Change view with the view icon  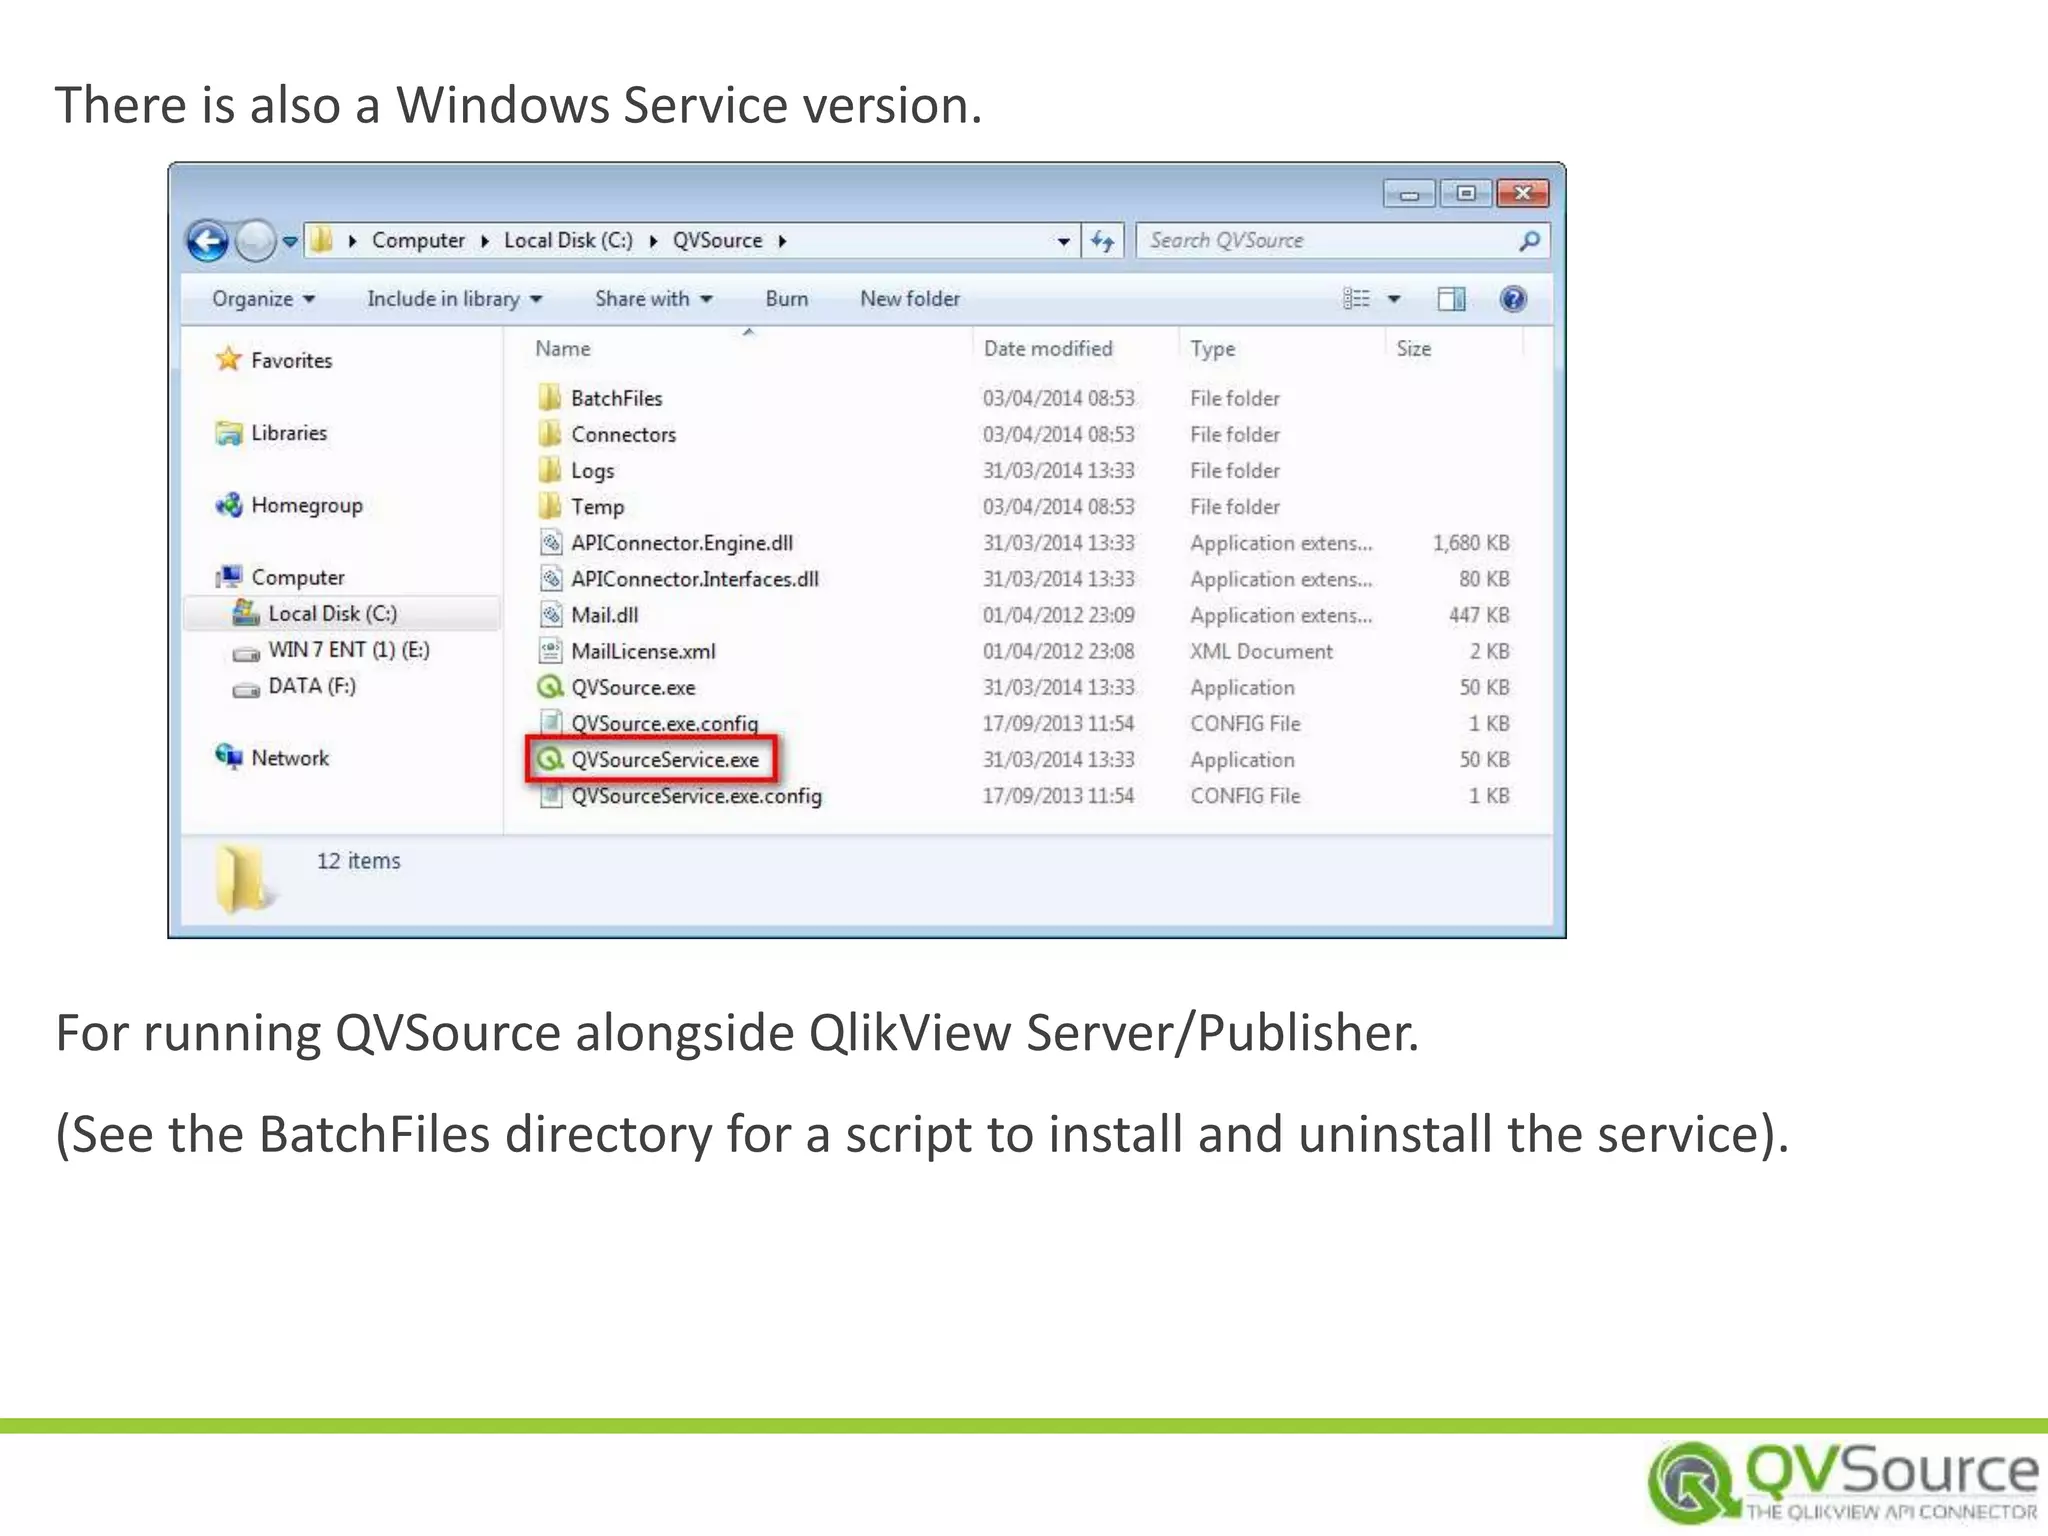(x=1356, y=299)
